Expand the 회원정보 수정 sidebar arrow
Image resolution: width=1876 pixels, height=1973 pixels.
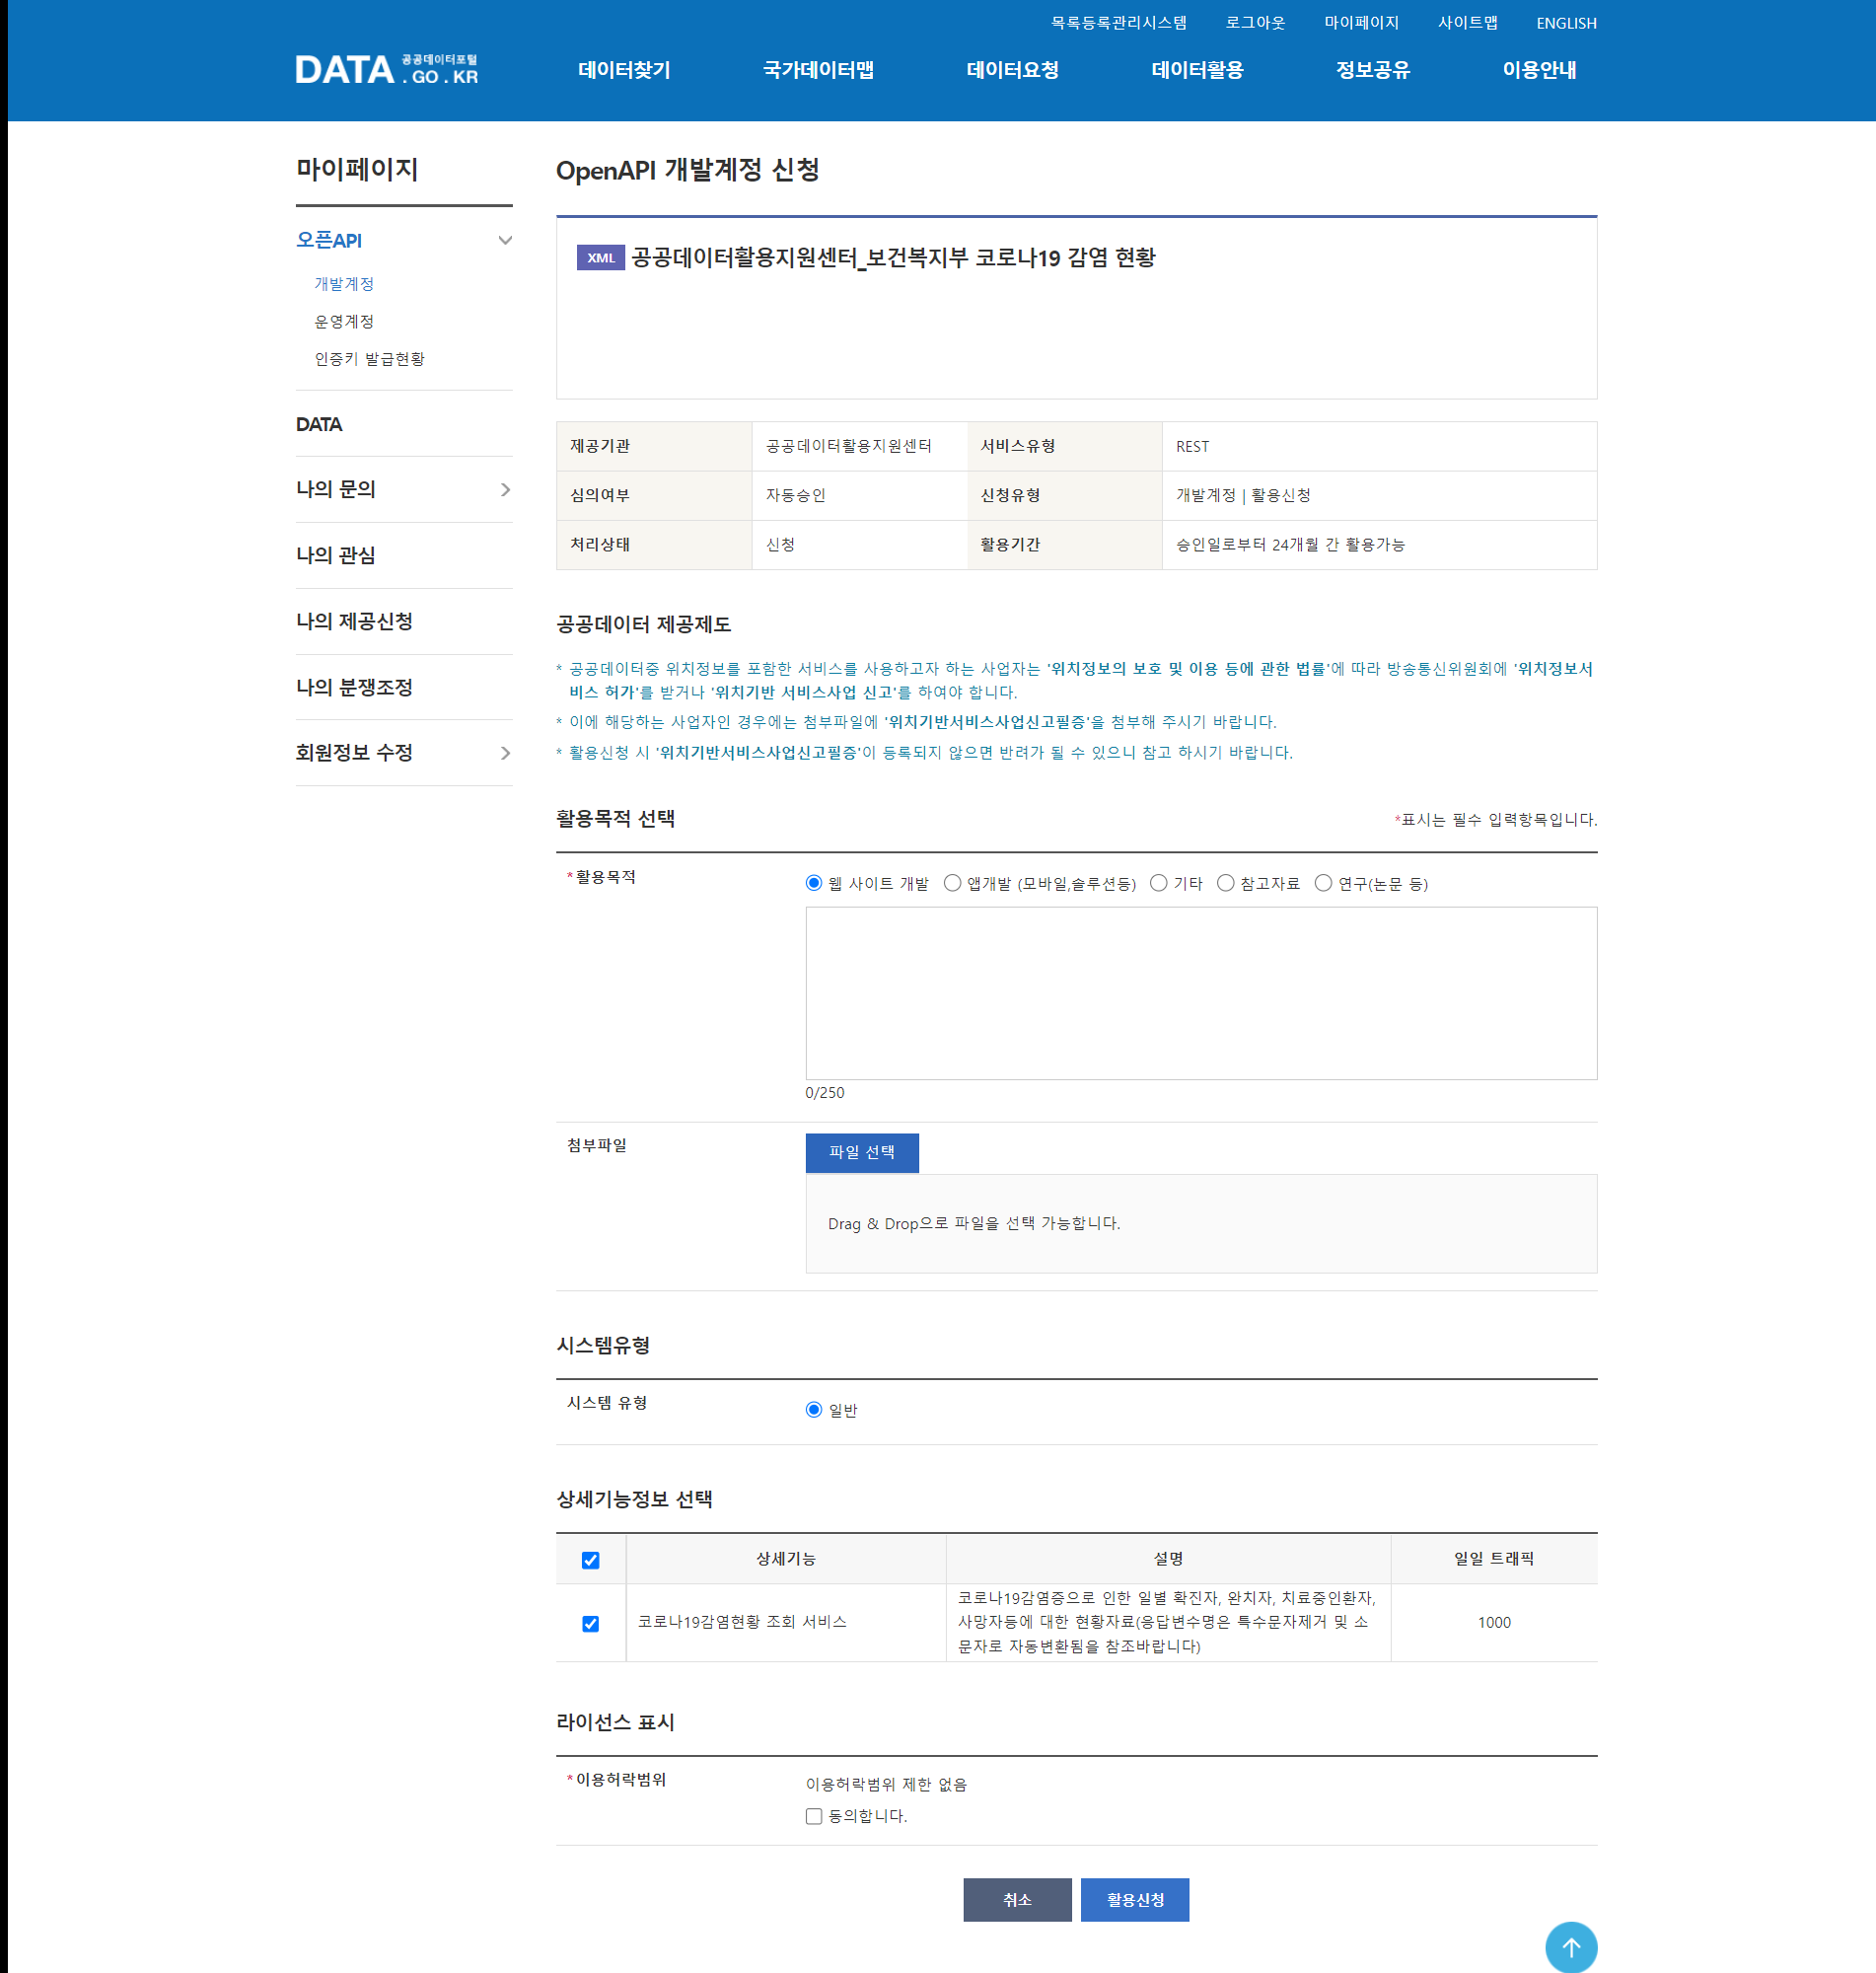pyautogui.click(x=505, y=753)
